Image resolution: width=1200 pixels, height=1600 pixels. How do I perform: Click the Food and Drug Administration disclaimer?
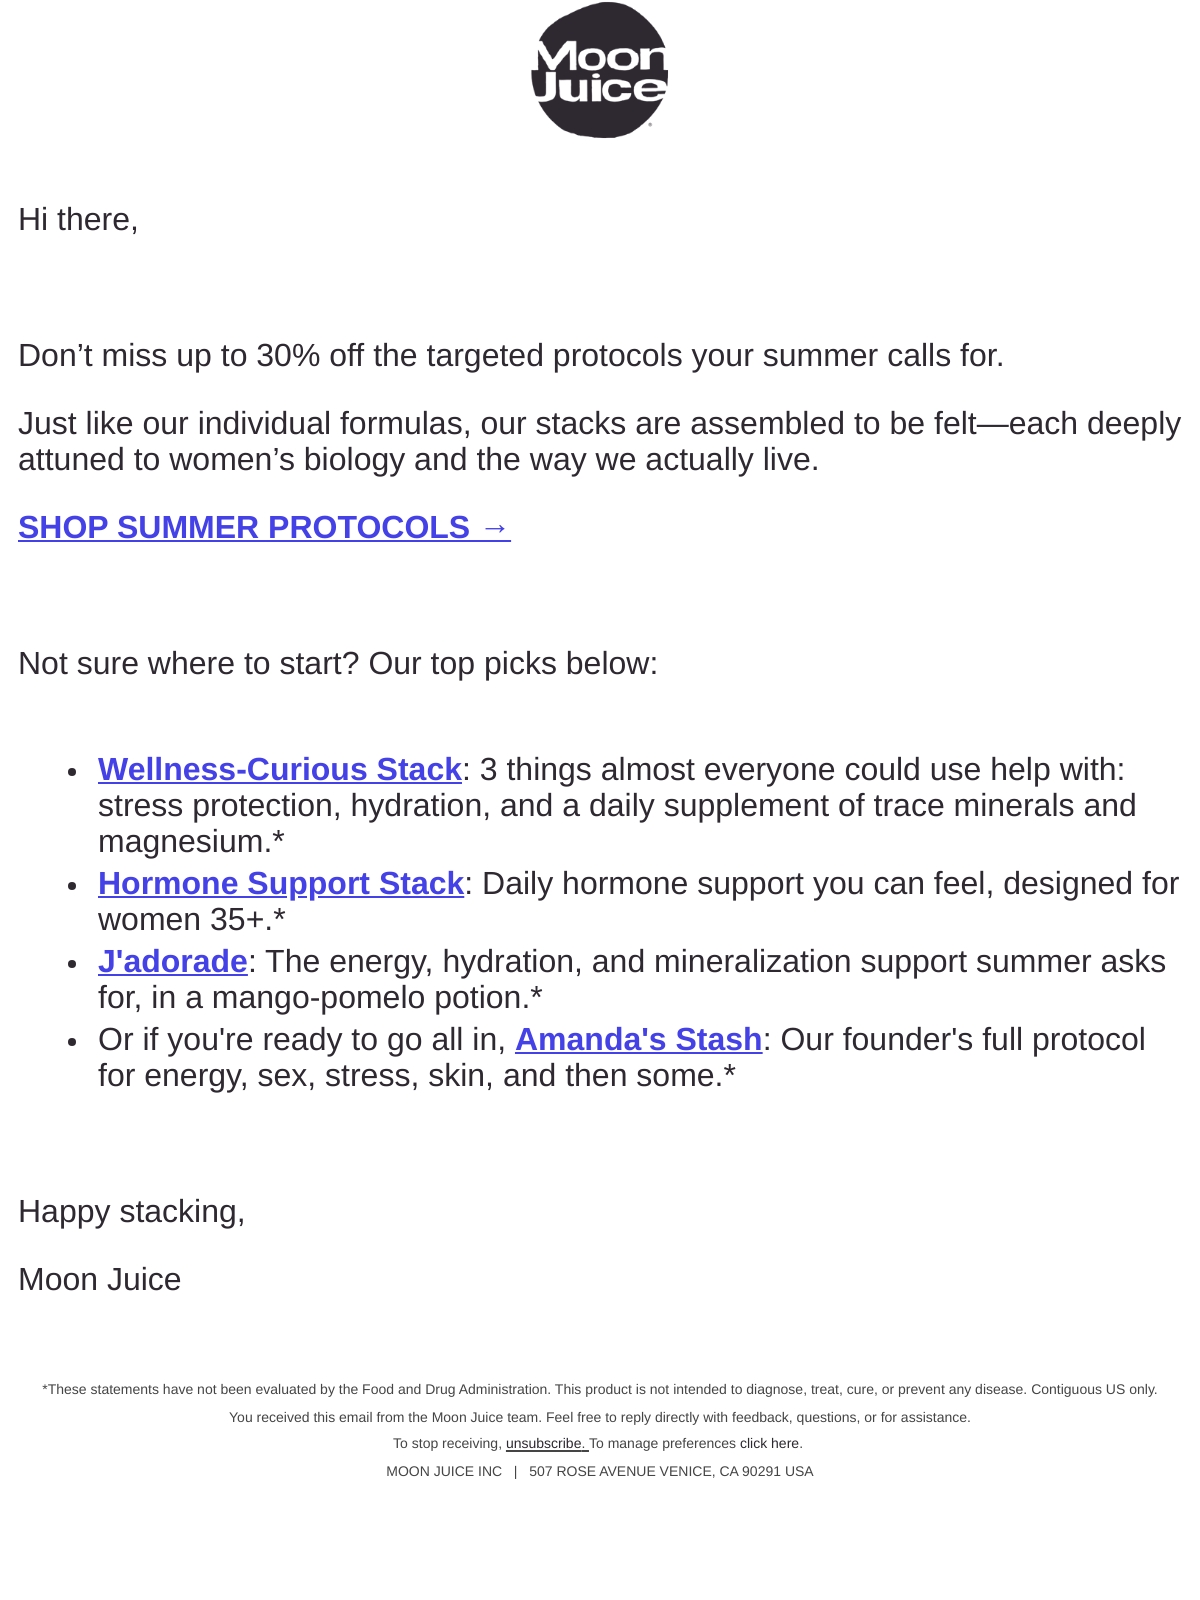tap(600, 1389)
